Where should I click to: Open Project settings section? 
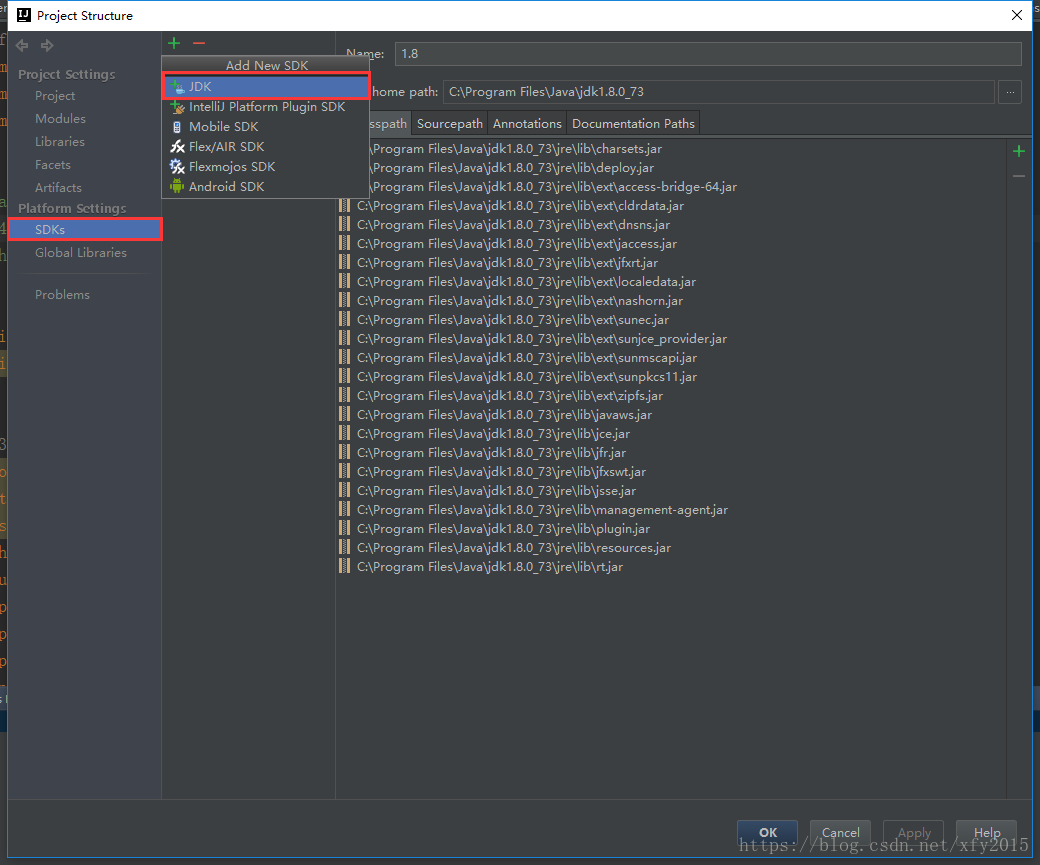point(55,96)
